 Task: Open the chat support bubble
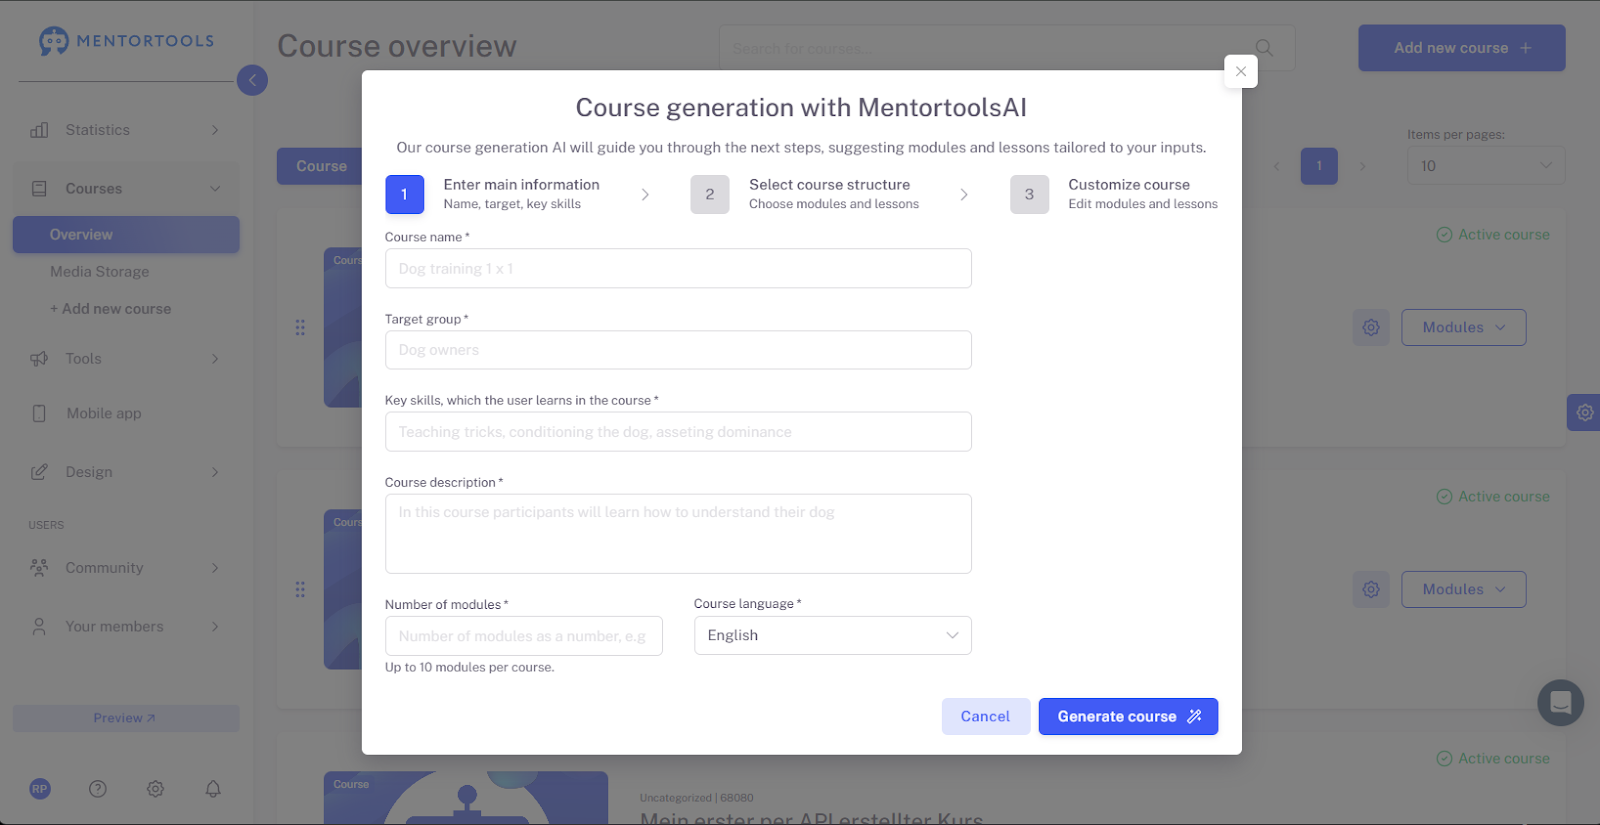1561,703
